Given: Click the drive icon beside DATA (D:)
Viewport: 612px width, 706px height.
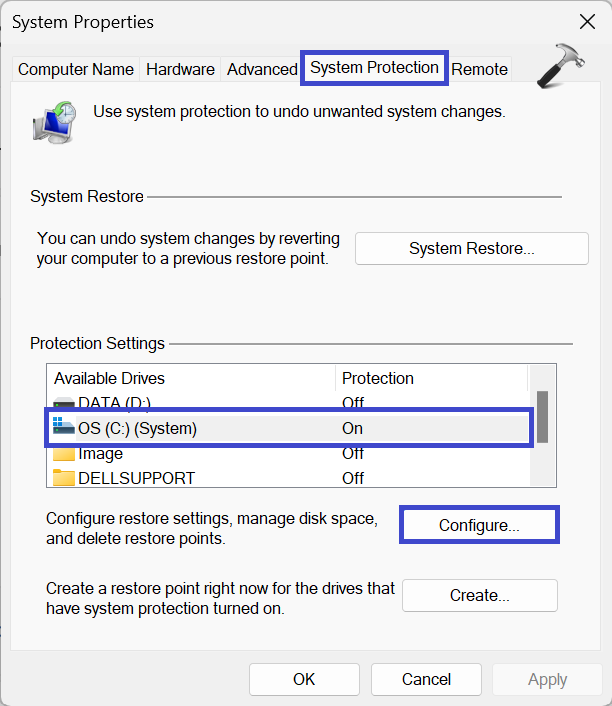Looking at the screenshot, I should [x=64, y=403].
